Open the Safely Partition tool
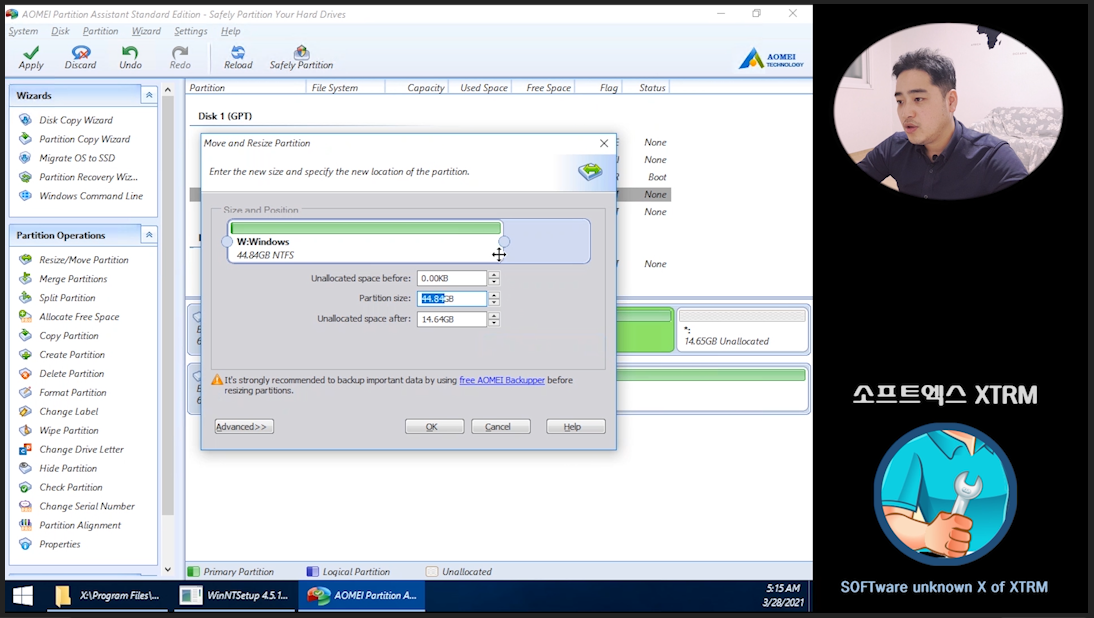This screenshot has height=618, width=1094. (301, 58)
